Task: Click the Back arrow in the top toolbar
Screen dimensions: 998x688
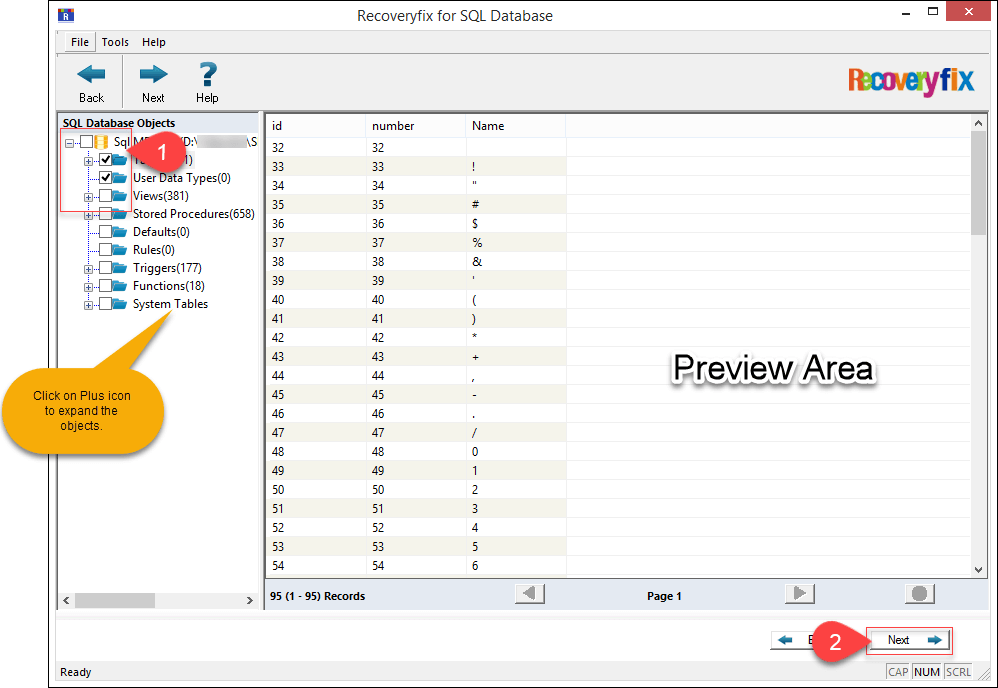Action: coord(91,75)
